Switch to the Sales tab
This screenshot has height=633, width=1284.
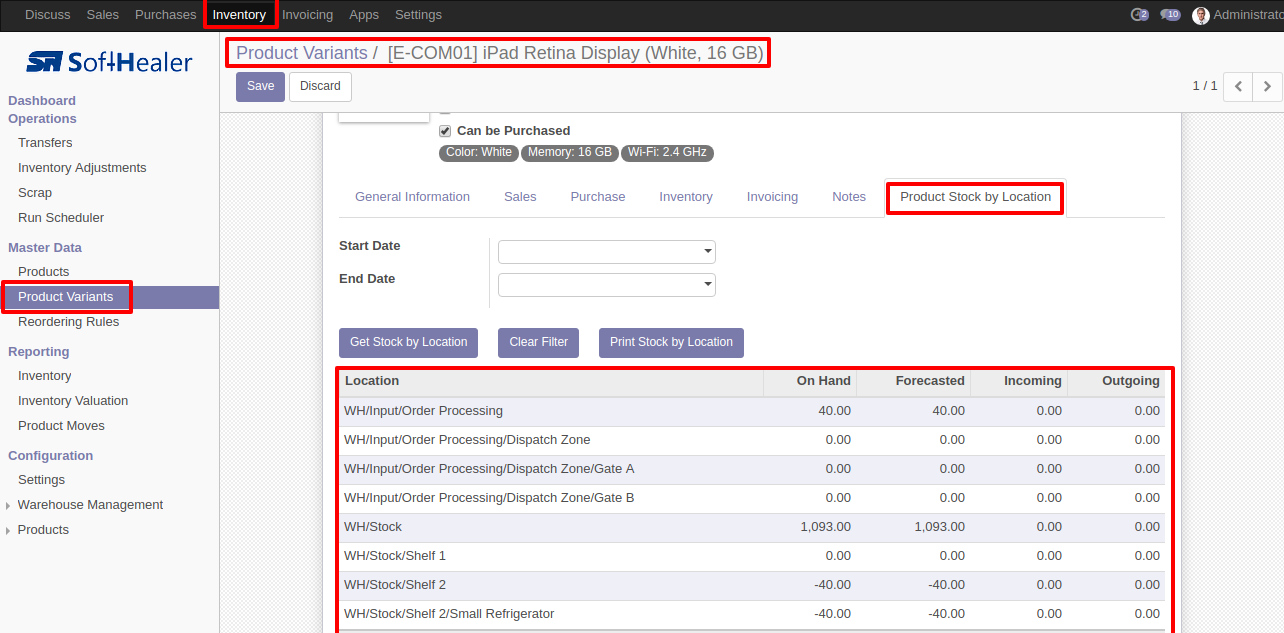520,197
